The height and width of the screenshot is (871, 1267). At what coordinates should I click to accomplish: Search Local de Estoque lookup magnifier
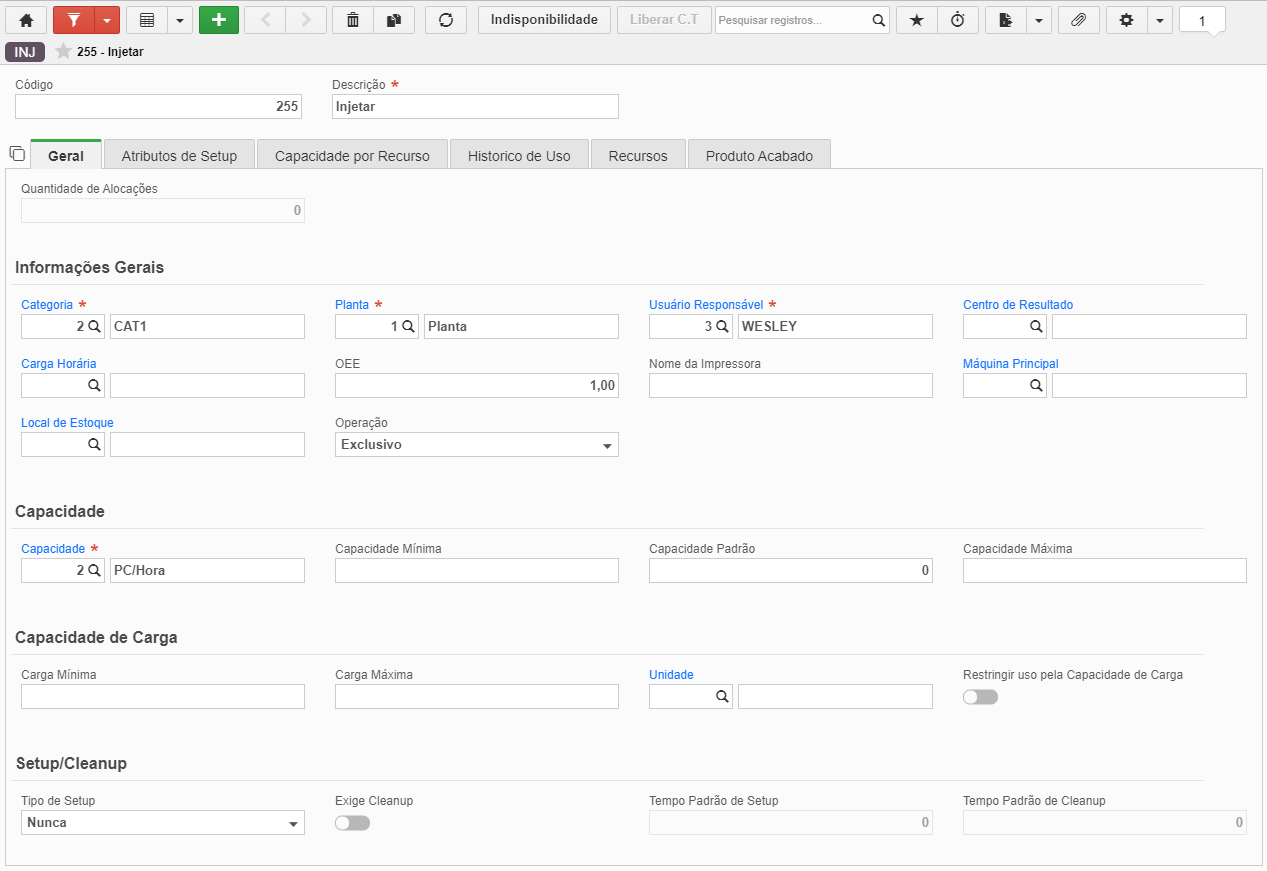tap(94, 444)
